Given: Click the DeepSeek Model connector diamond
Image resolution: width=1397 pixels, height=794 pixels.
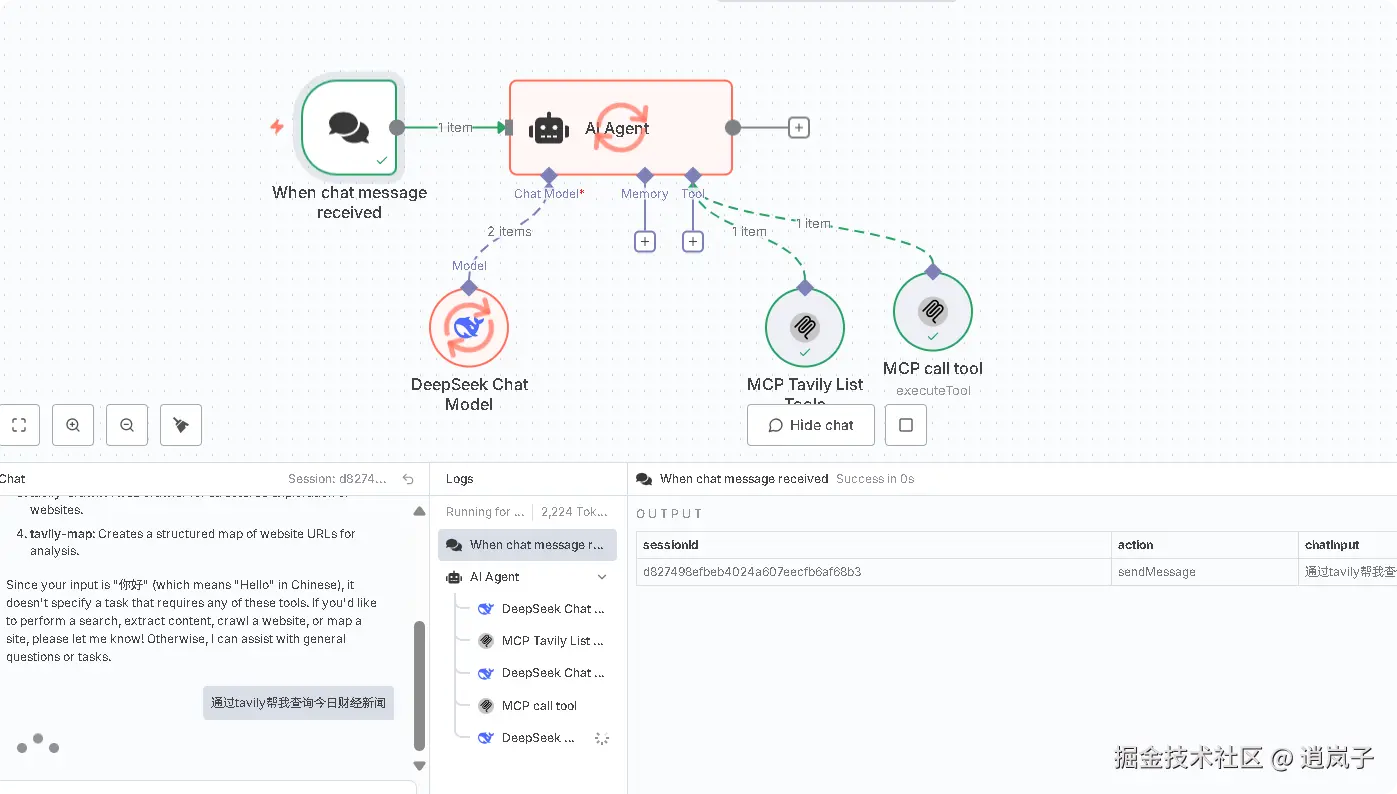Looking at the screenshot, I should pyautogui.click(x=469, y=288).
